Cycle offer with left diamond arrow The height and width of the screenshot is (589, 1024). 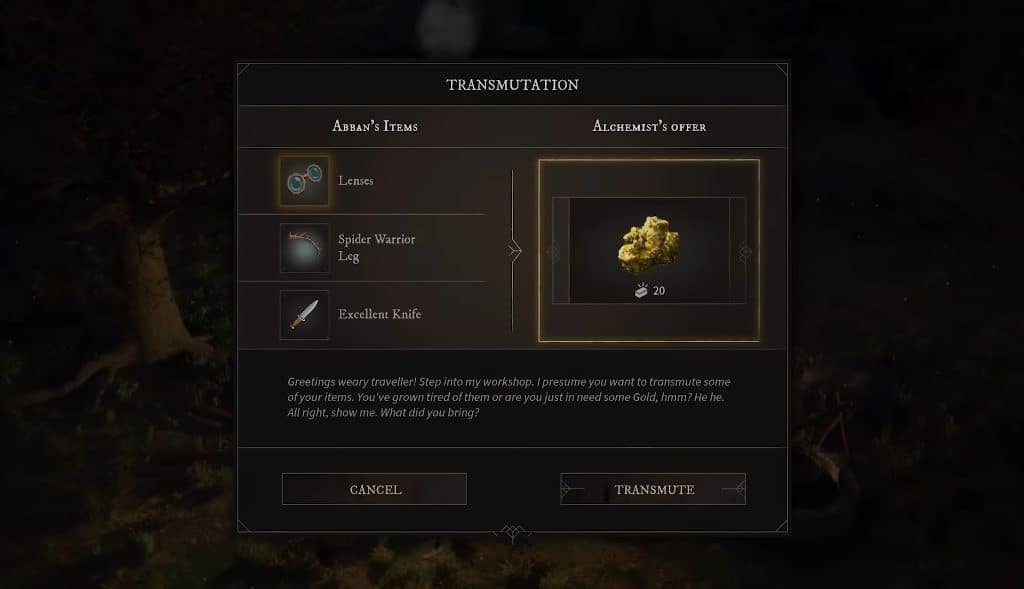(554, 251)
